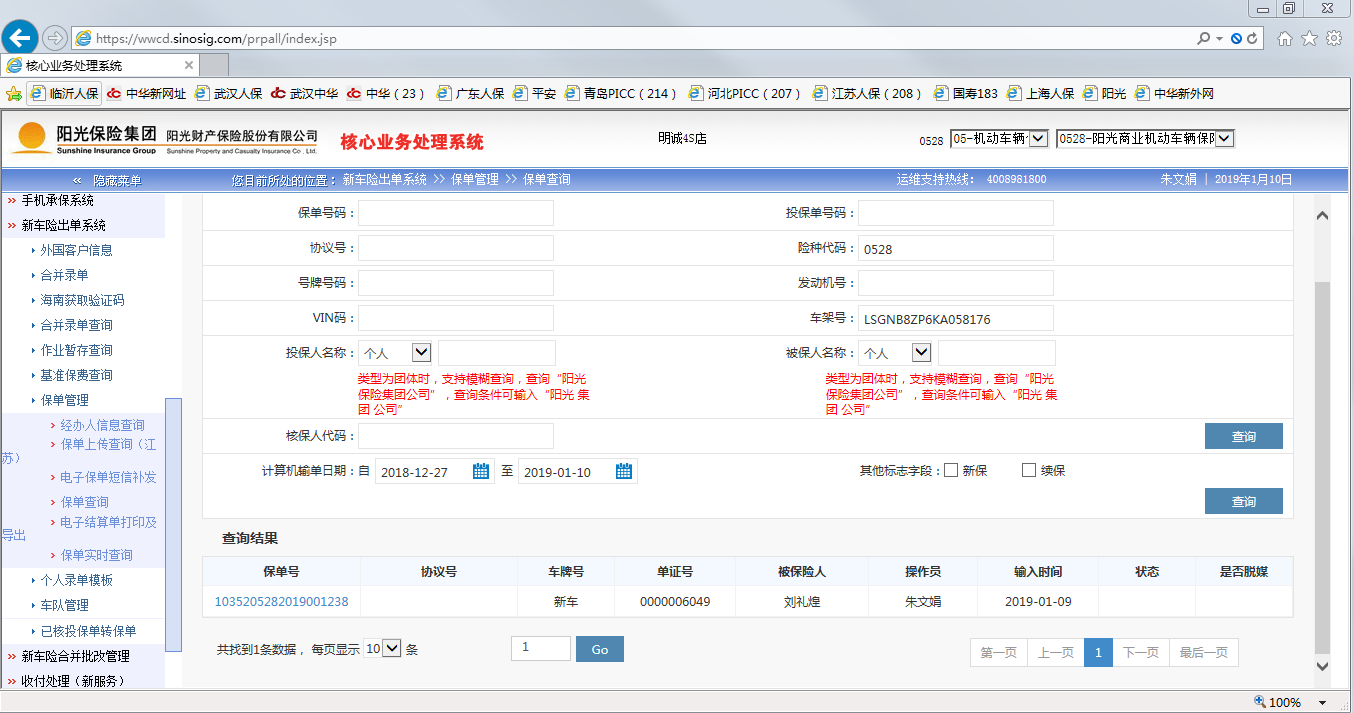Expand the 车队管理 sidebar item
The width and height of the screenshot is (1354, 713).
point(64,605)
